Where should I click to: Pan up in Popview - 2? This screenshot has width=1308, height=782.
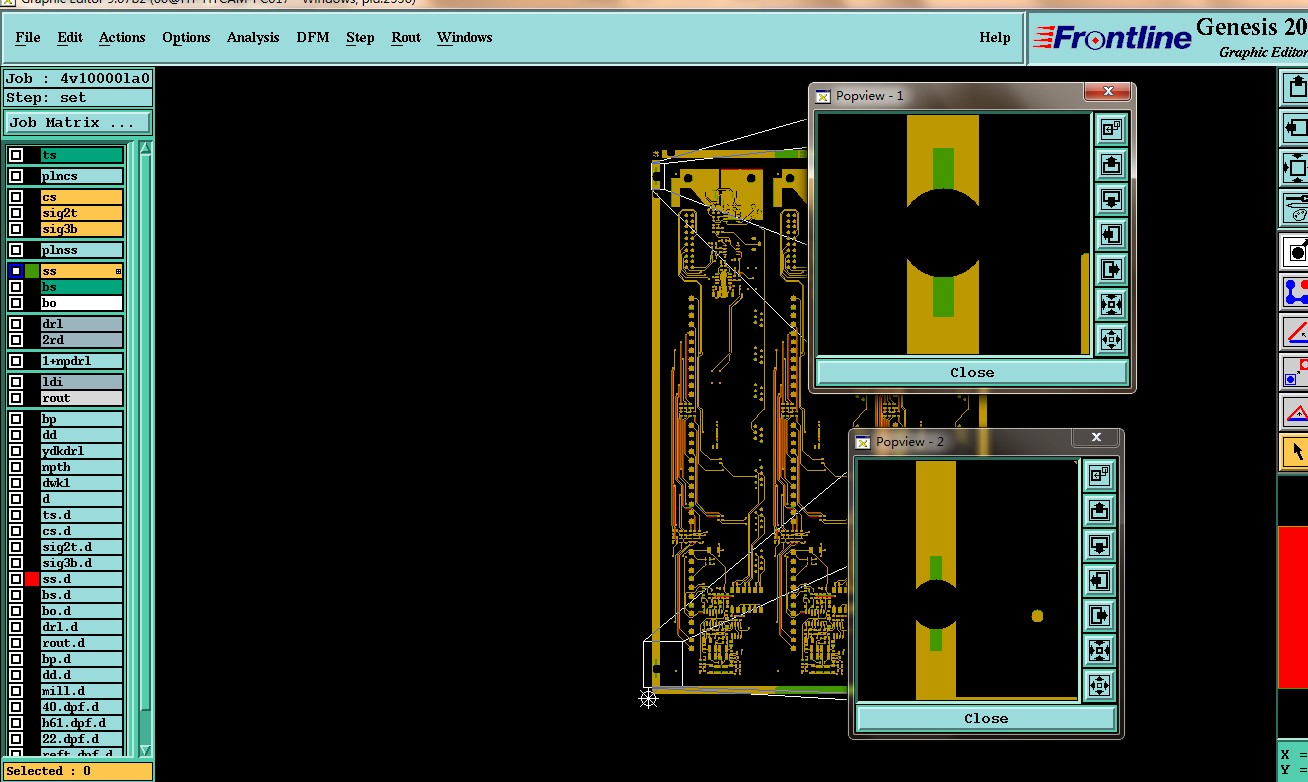tap(1099, 510)
